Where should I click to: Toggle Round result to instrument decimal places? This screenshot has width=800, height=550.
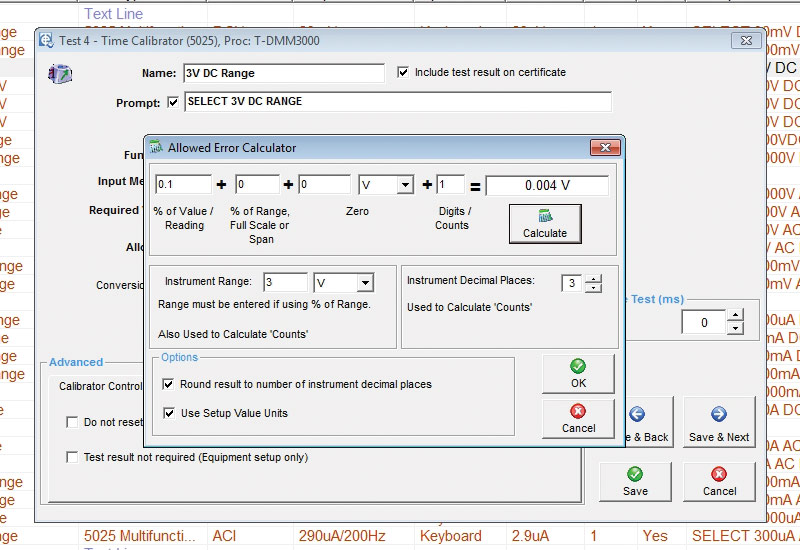[168, 384]
